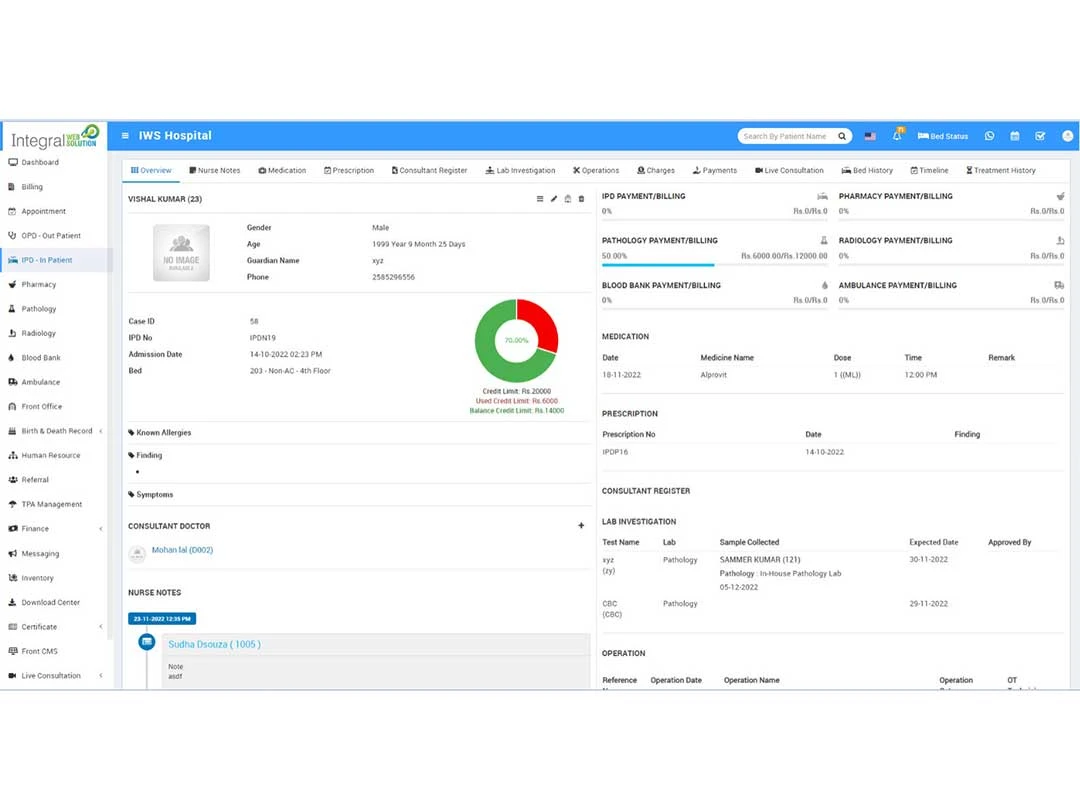
Task: Add a consultant doctor with the plus button
Action: (581, 525)
